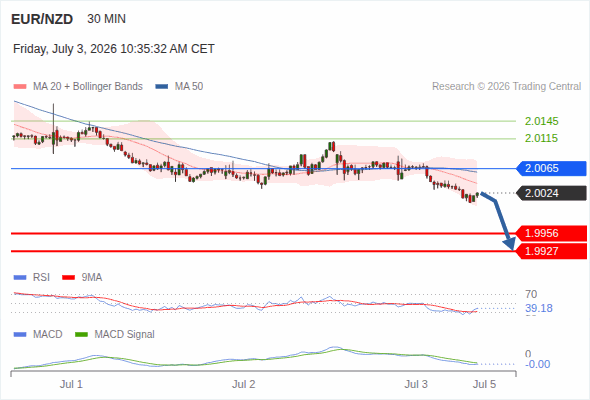The height and width of the screenshot is (400, 590).
Task: Click the 2.0145 resistance level label
Action: [541, 121]
